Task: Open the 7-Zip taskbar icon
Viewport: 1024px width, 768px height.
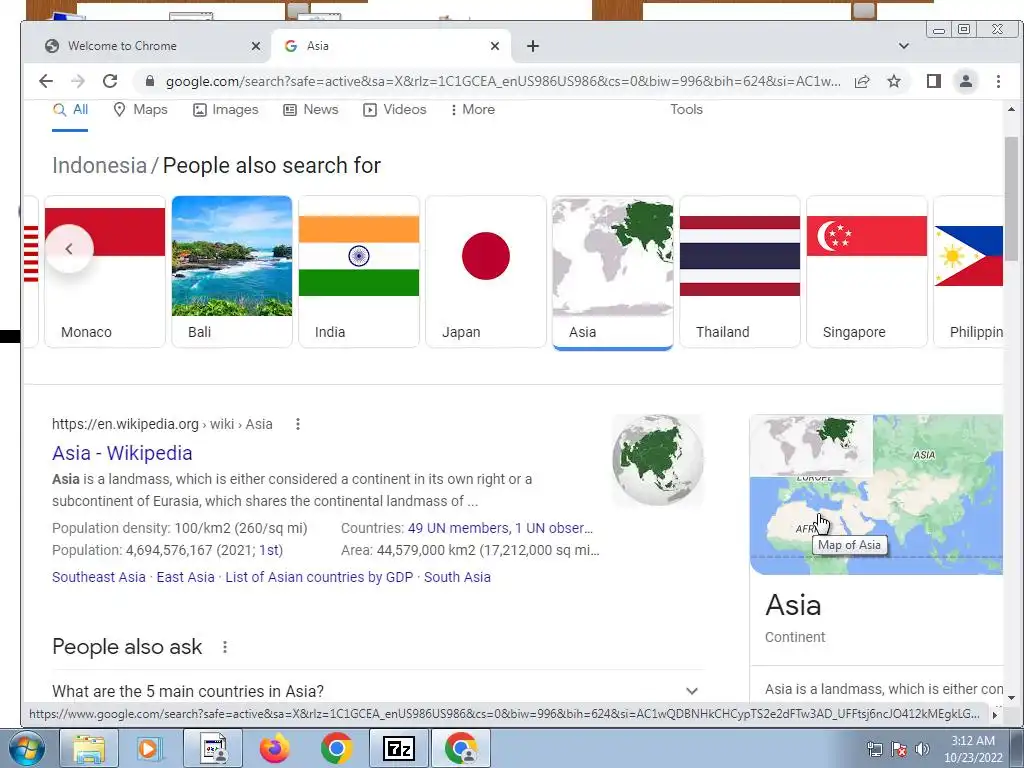Action: (x=398, y=749)
